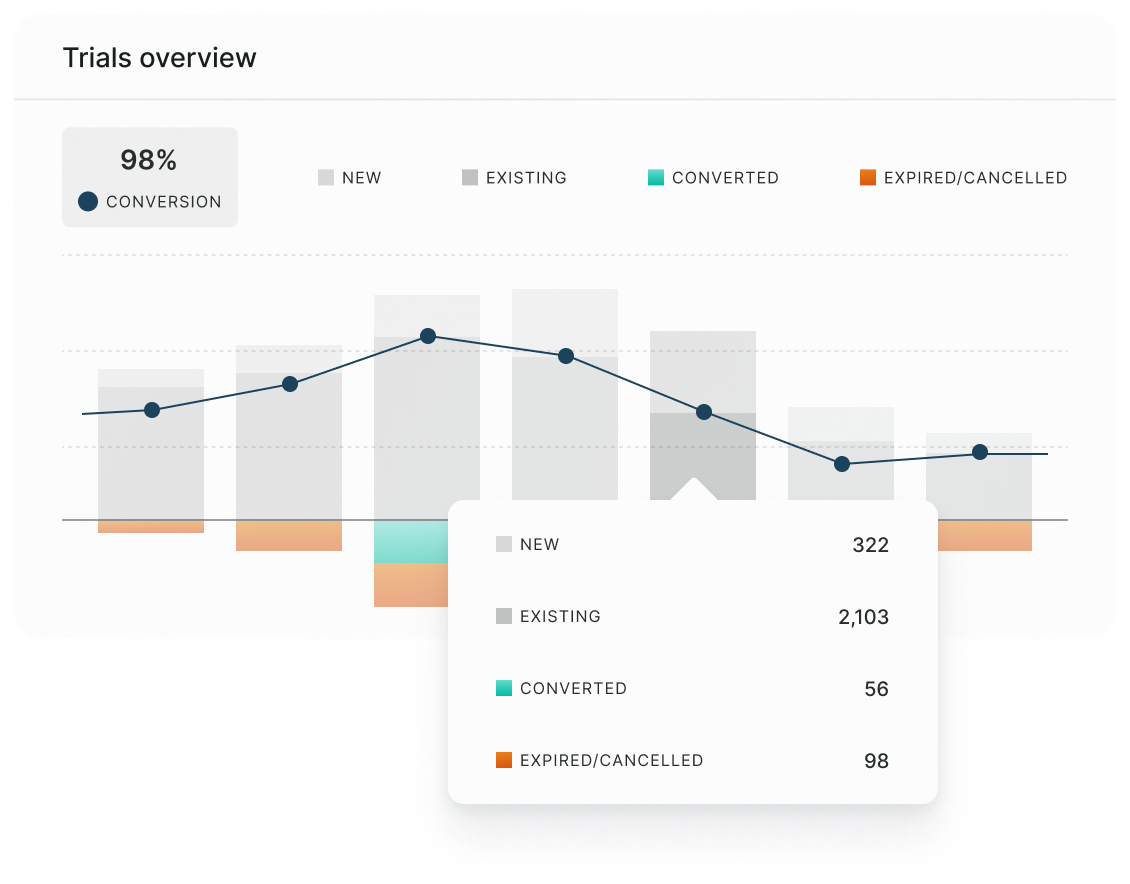Click the dark blue CONVERSION dot in badge

88,201
